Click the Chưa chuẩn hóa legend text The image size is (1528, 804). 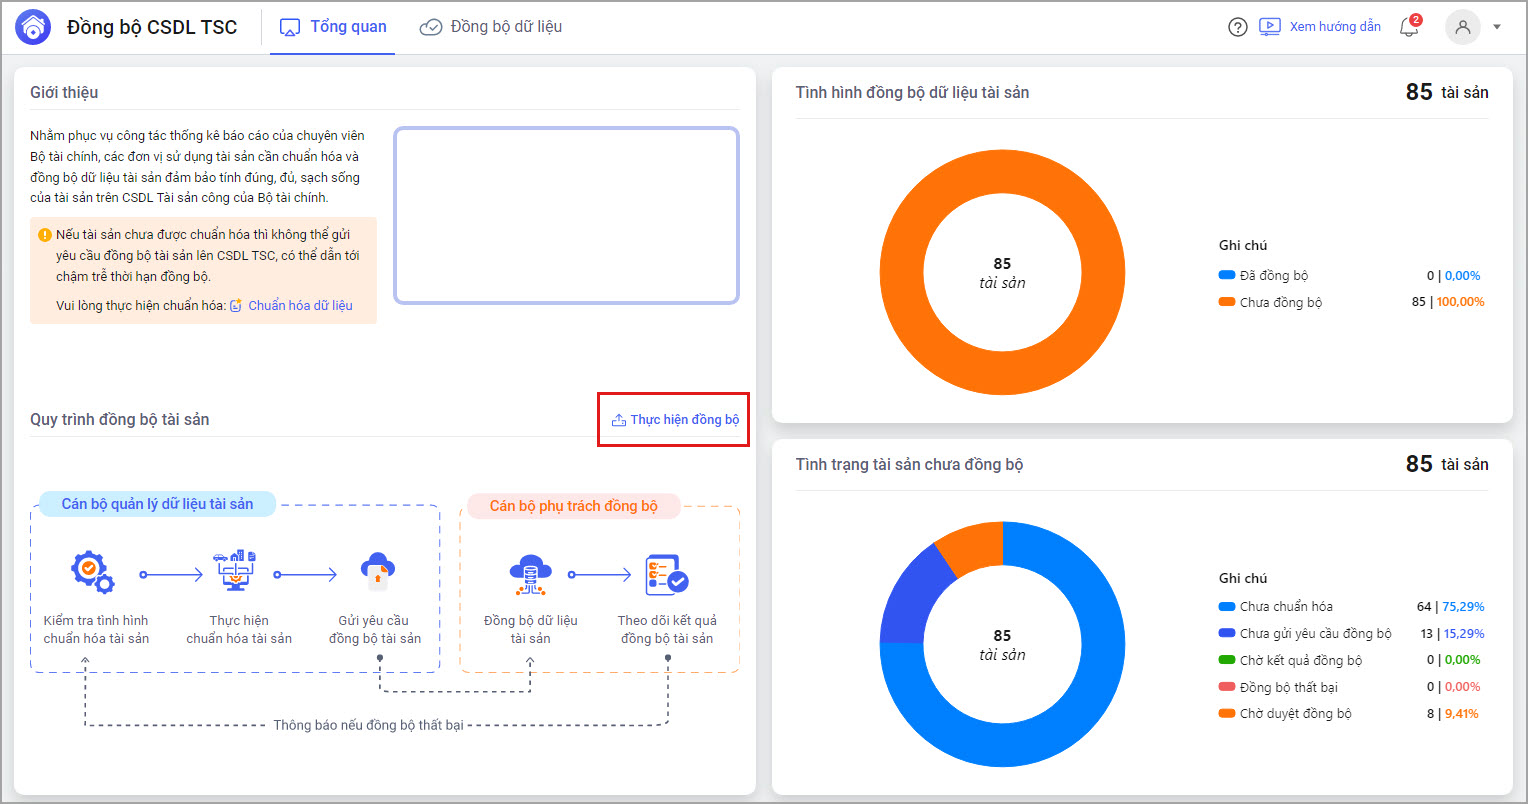click(x=1286, y=606)
